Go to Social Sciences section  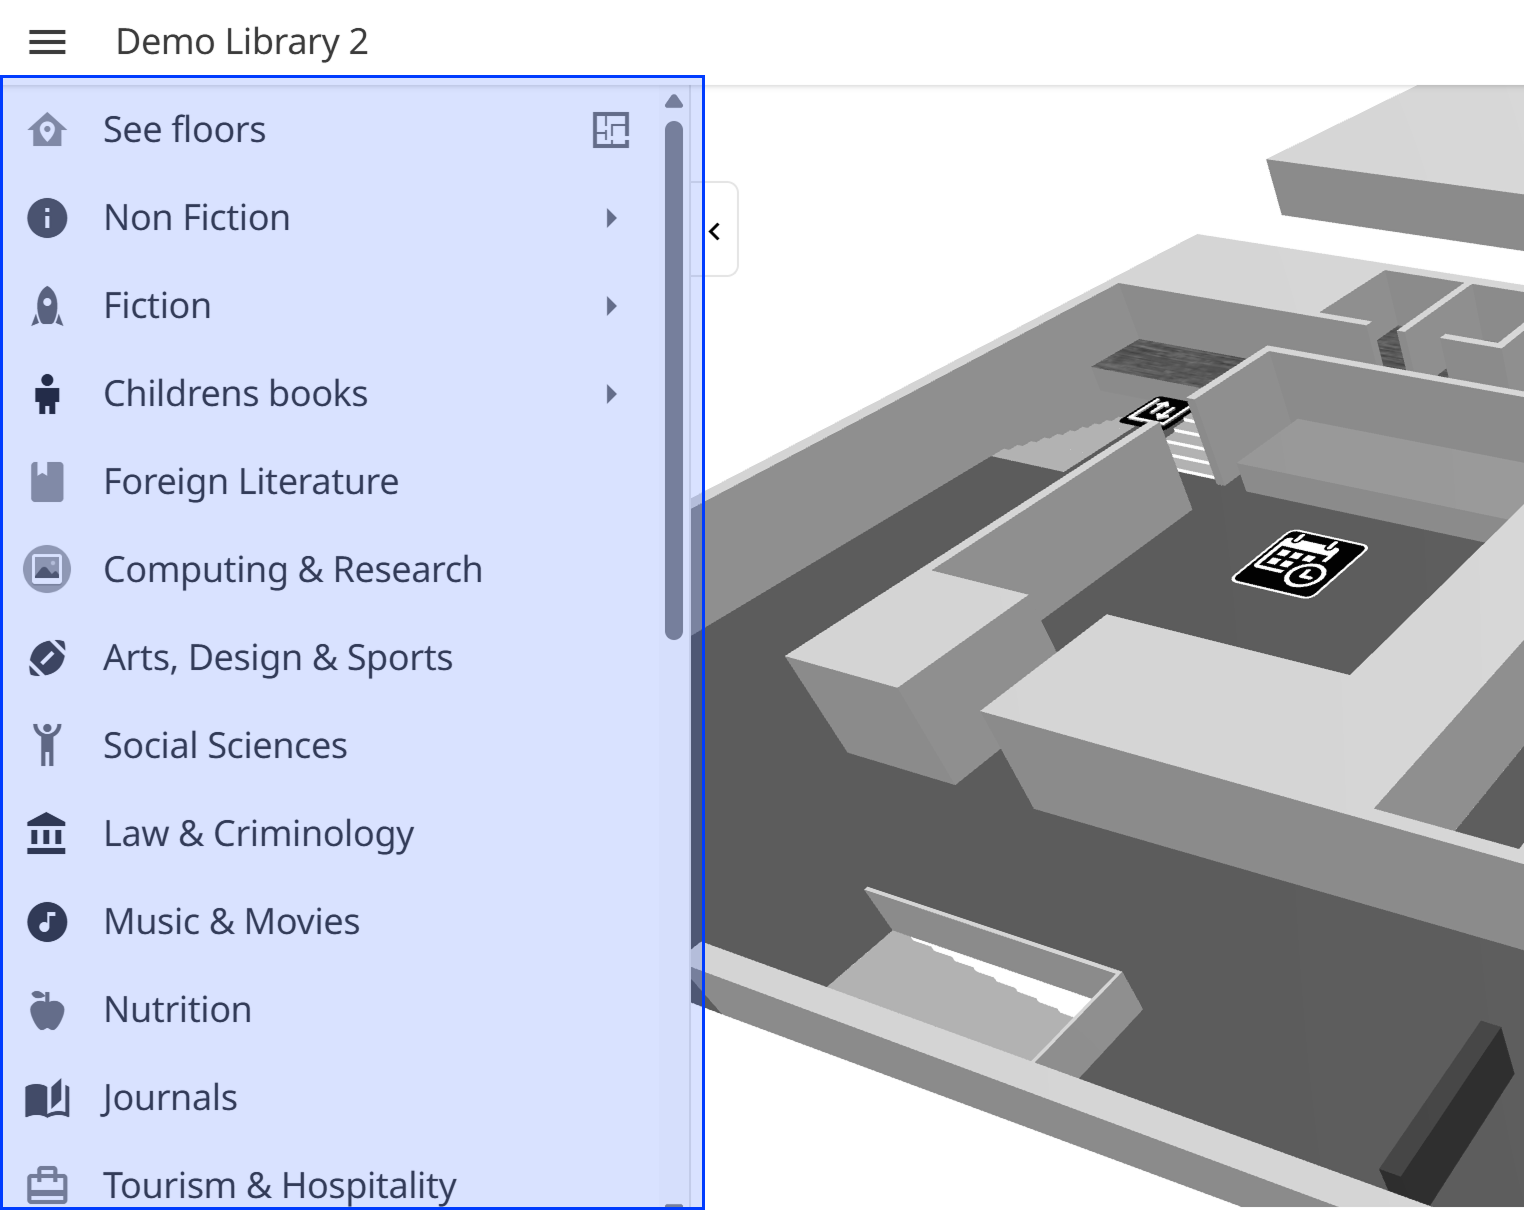pyautogui.click(x=225, y=746)
